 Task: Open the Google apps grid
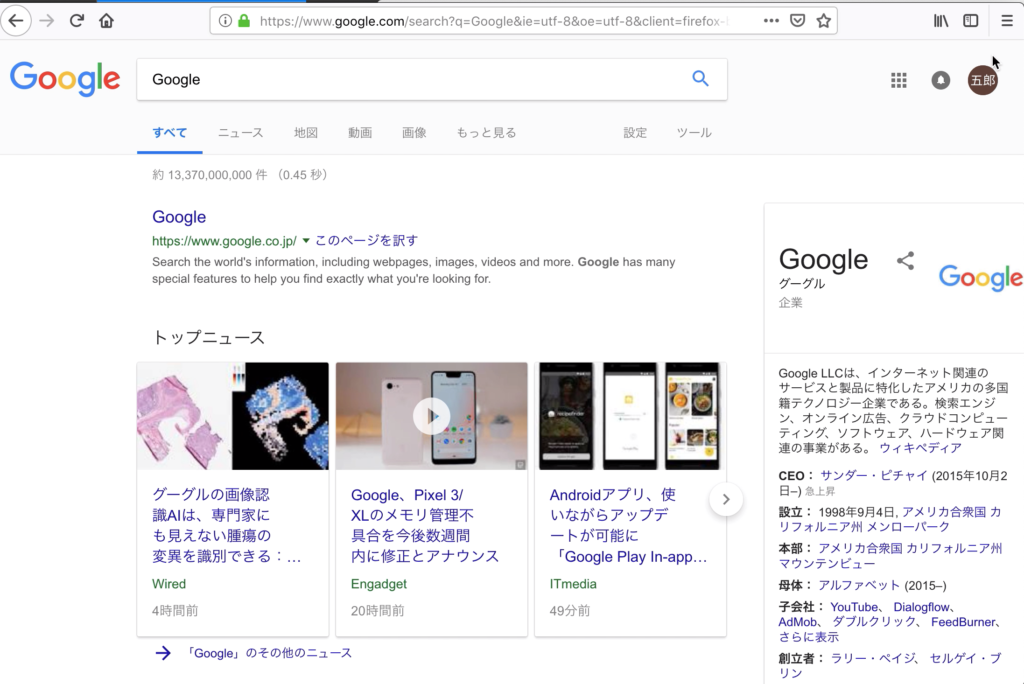click(898, 80)
